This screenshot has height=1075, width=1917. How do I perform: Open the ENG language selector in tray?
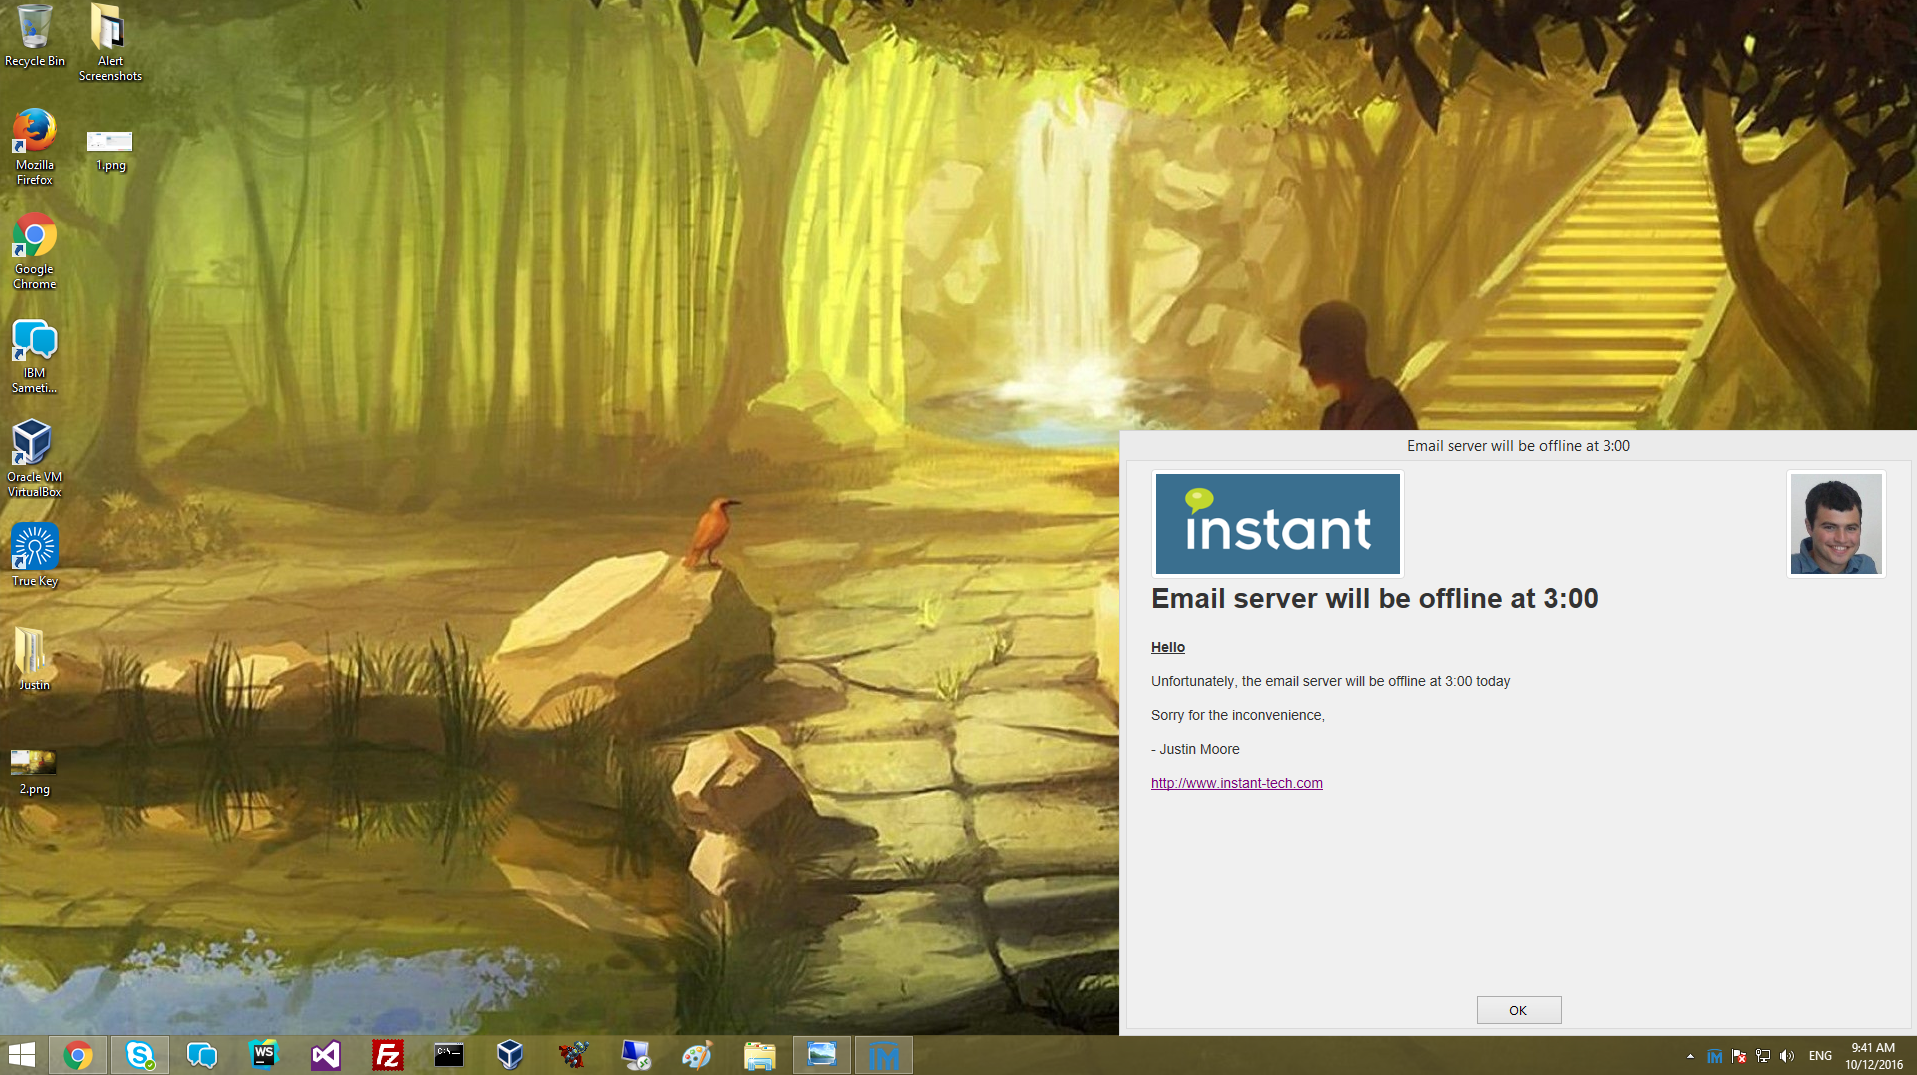pos(1820,1056)
